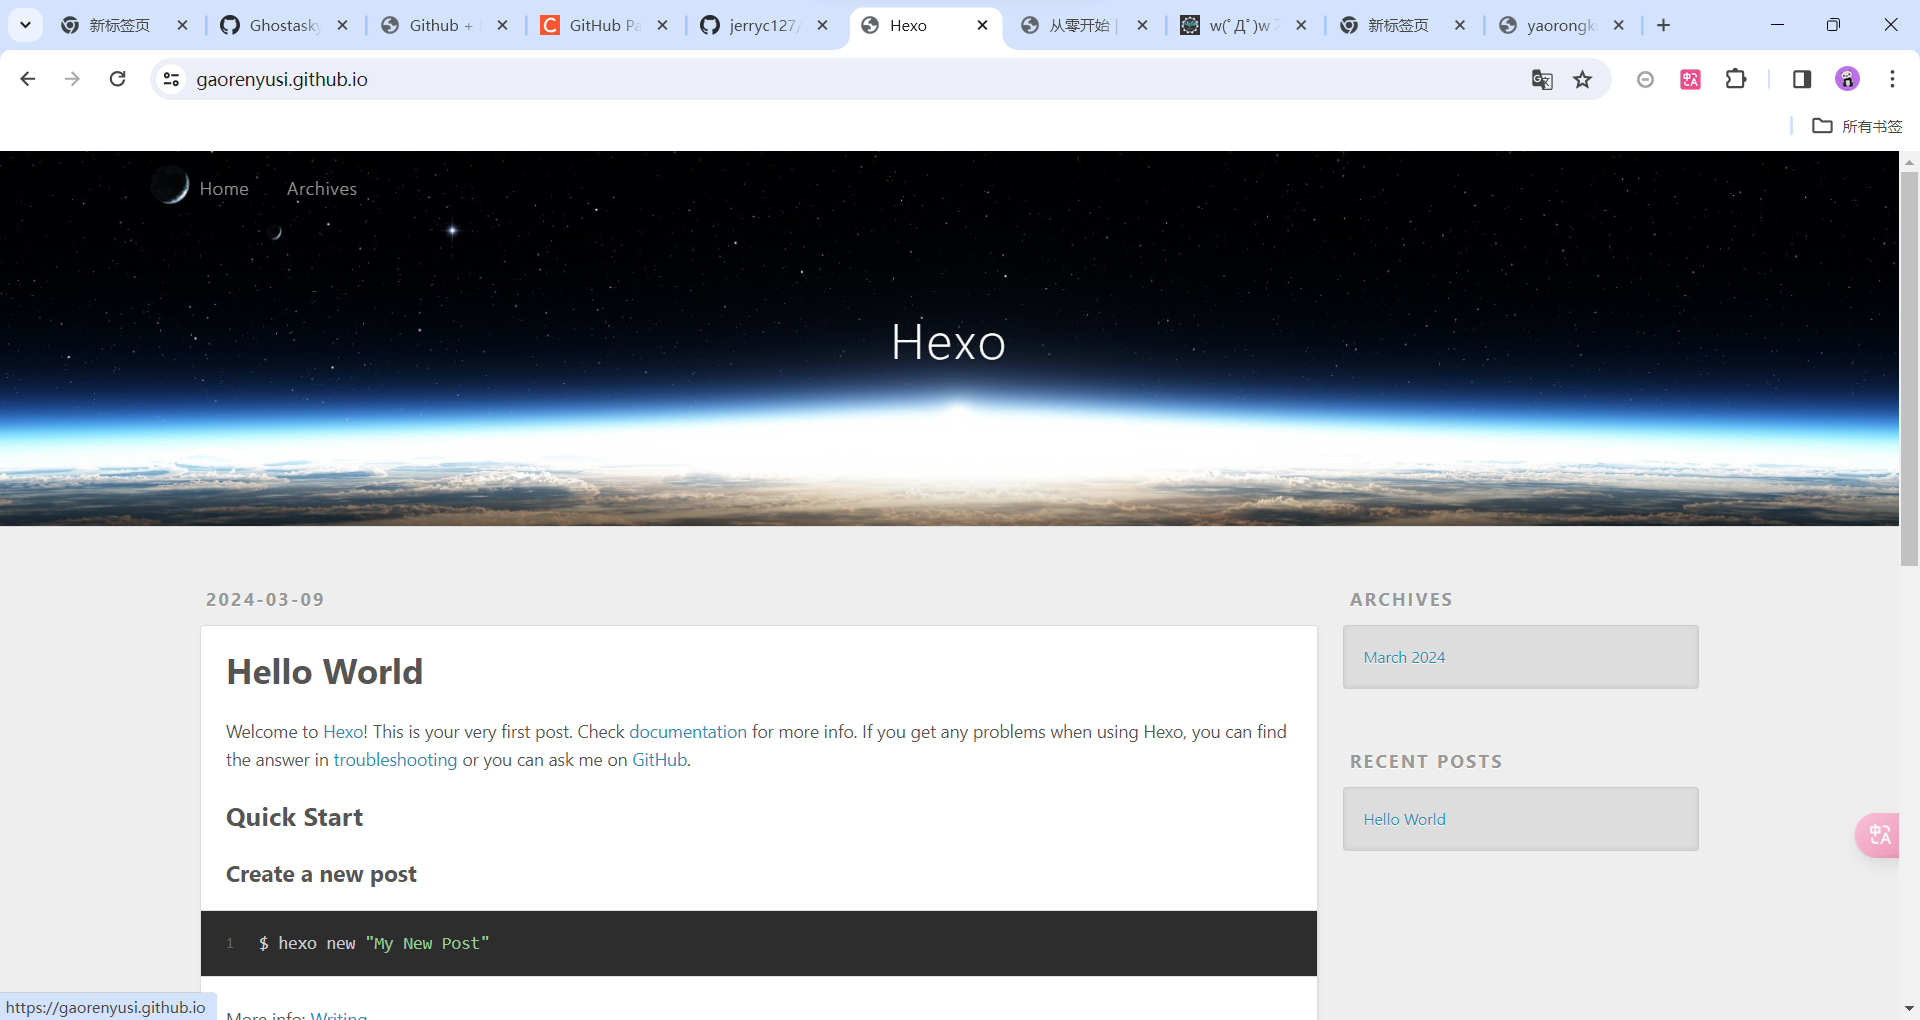1920x1020 pixels.
Task: Open a new browser tab
Action: click(1663, 25)
